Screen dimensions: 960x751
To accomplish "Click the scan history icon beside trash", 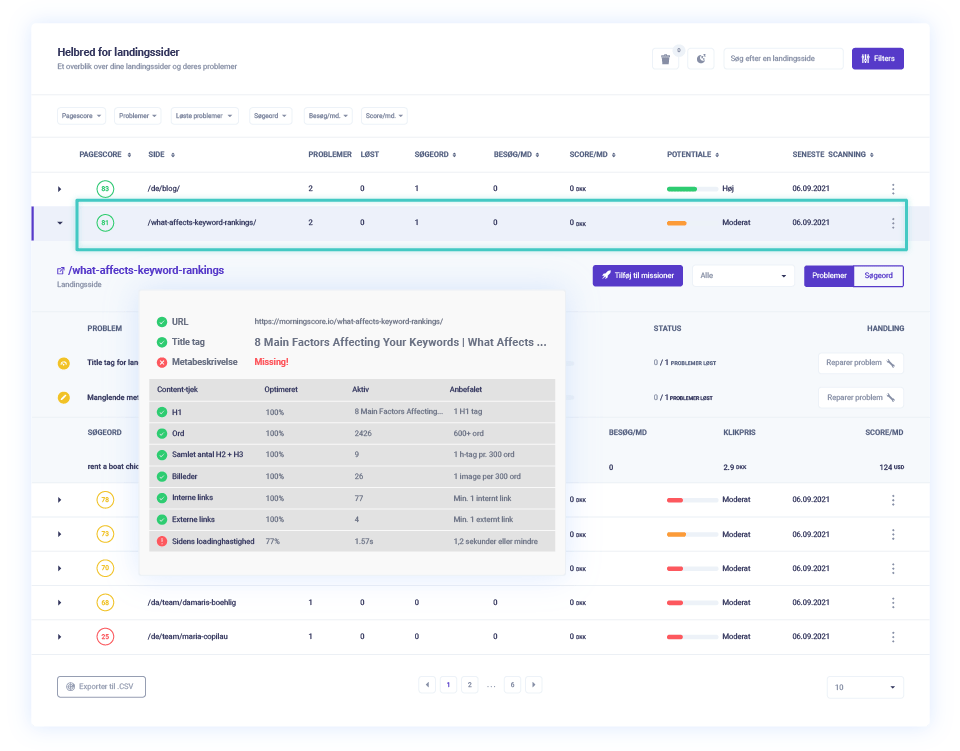I will coord(701,59).
